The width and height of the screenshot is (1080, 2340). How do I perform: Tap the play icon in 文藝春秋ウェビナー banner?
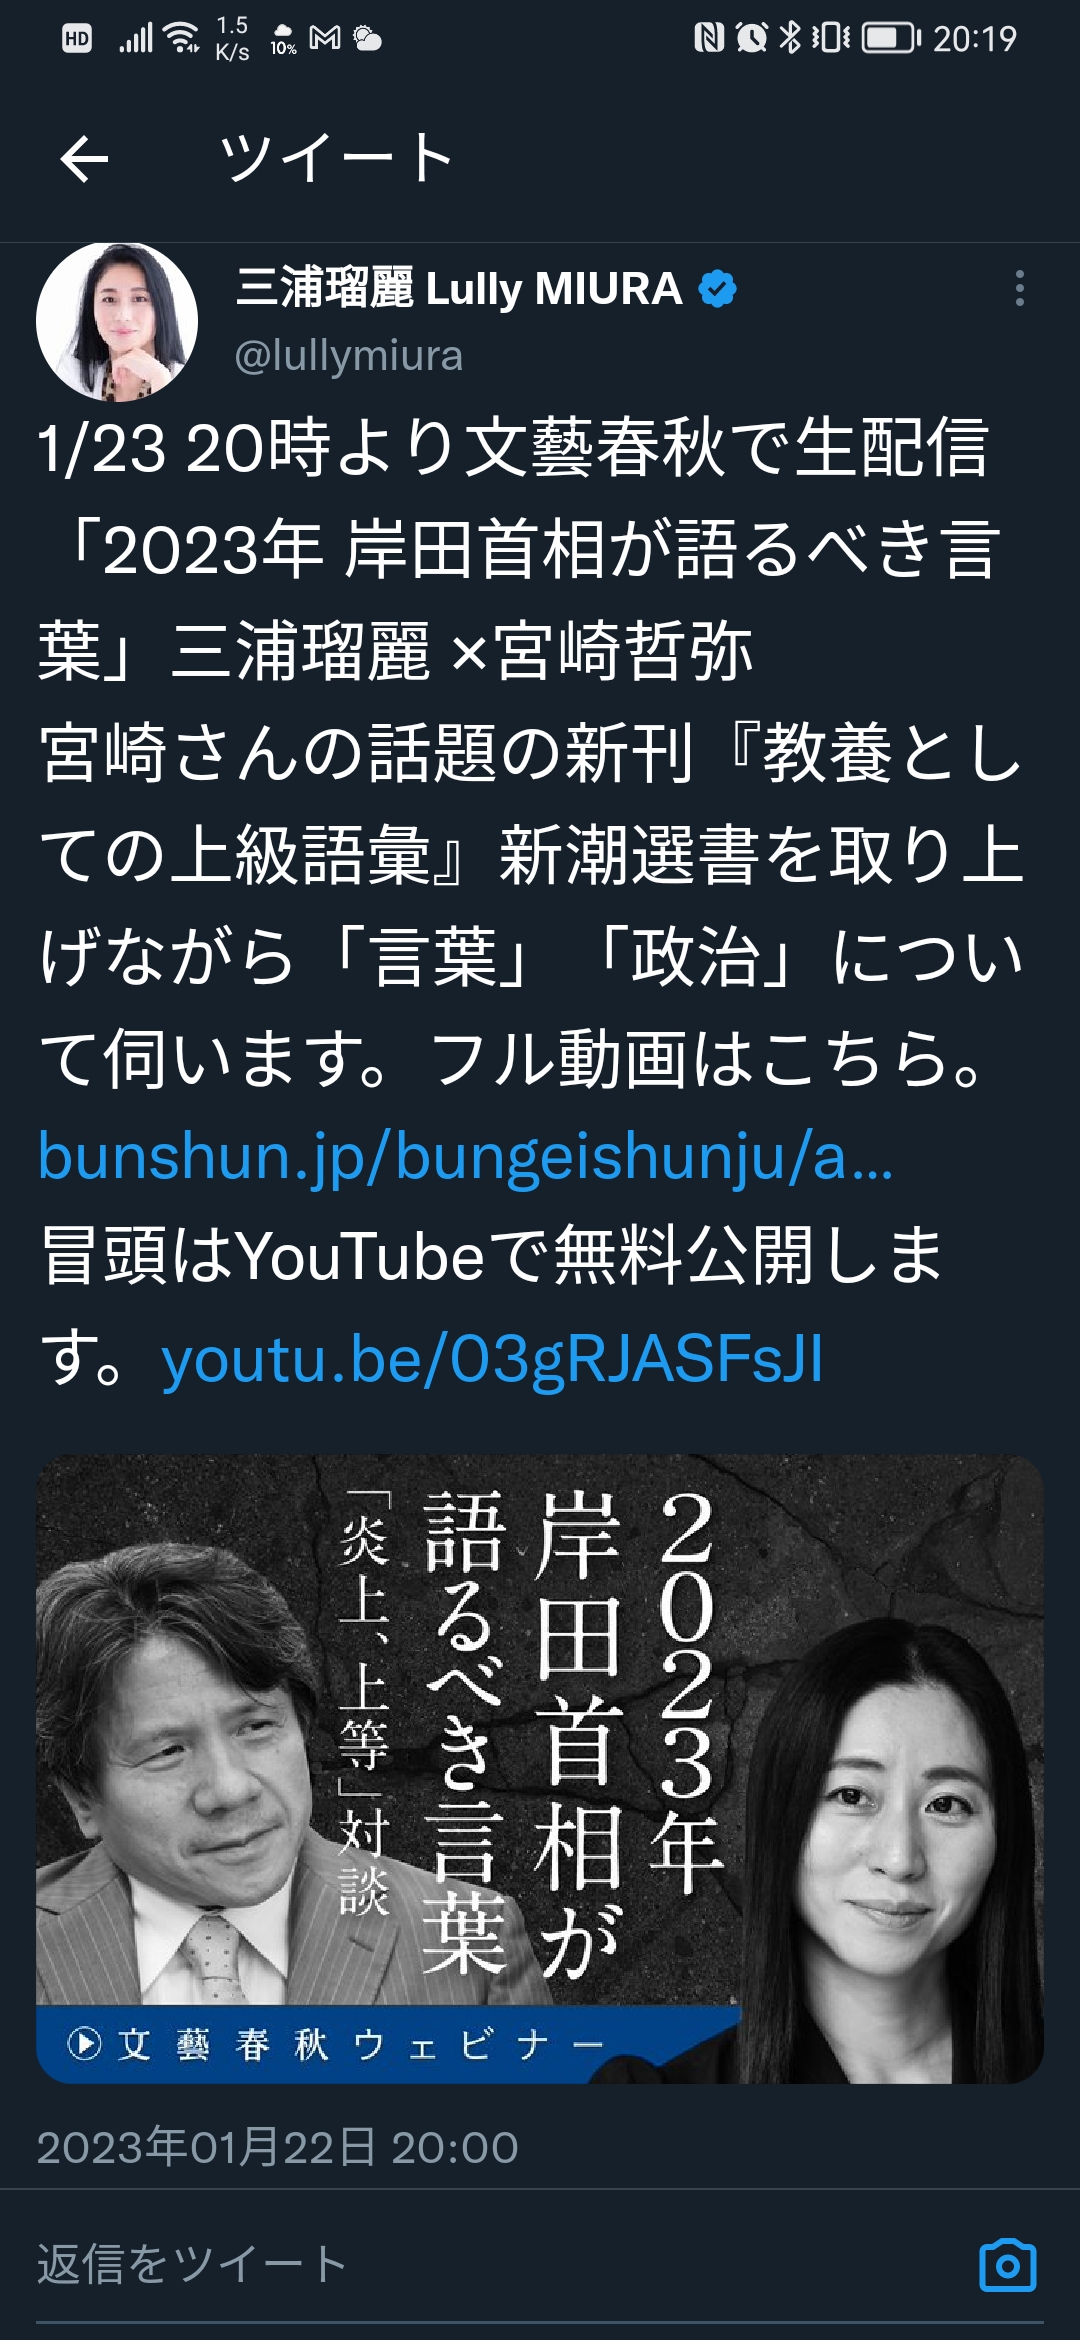point(84,2044)
